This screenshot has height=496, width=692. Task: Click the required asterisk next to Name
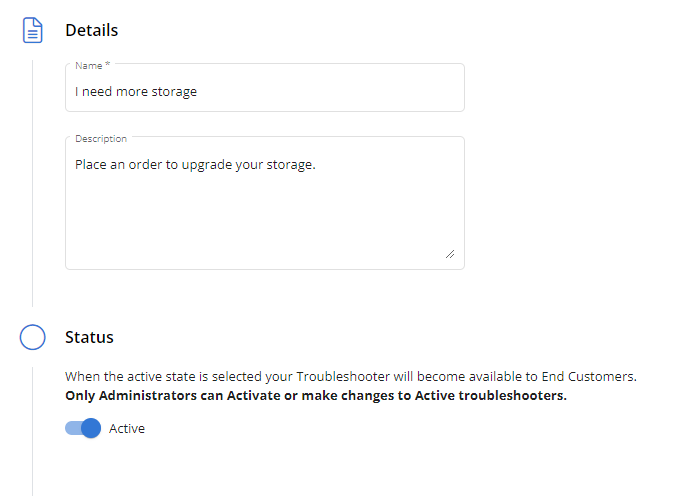pyautogui.click(x=108, y=65)
